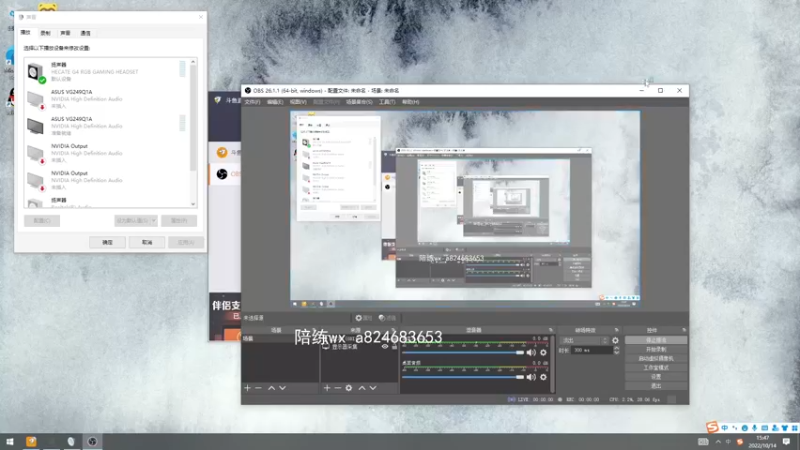Open the View menu in OBS
800x450 pixels.
click(x=298, y=102)
